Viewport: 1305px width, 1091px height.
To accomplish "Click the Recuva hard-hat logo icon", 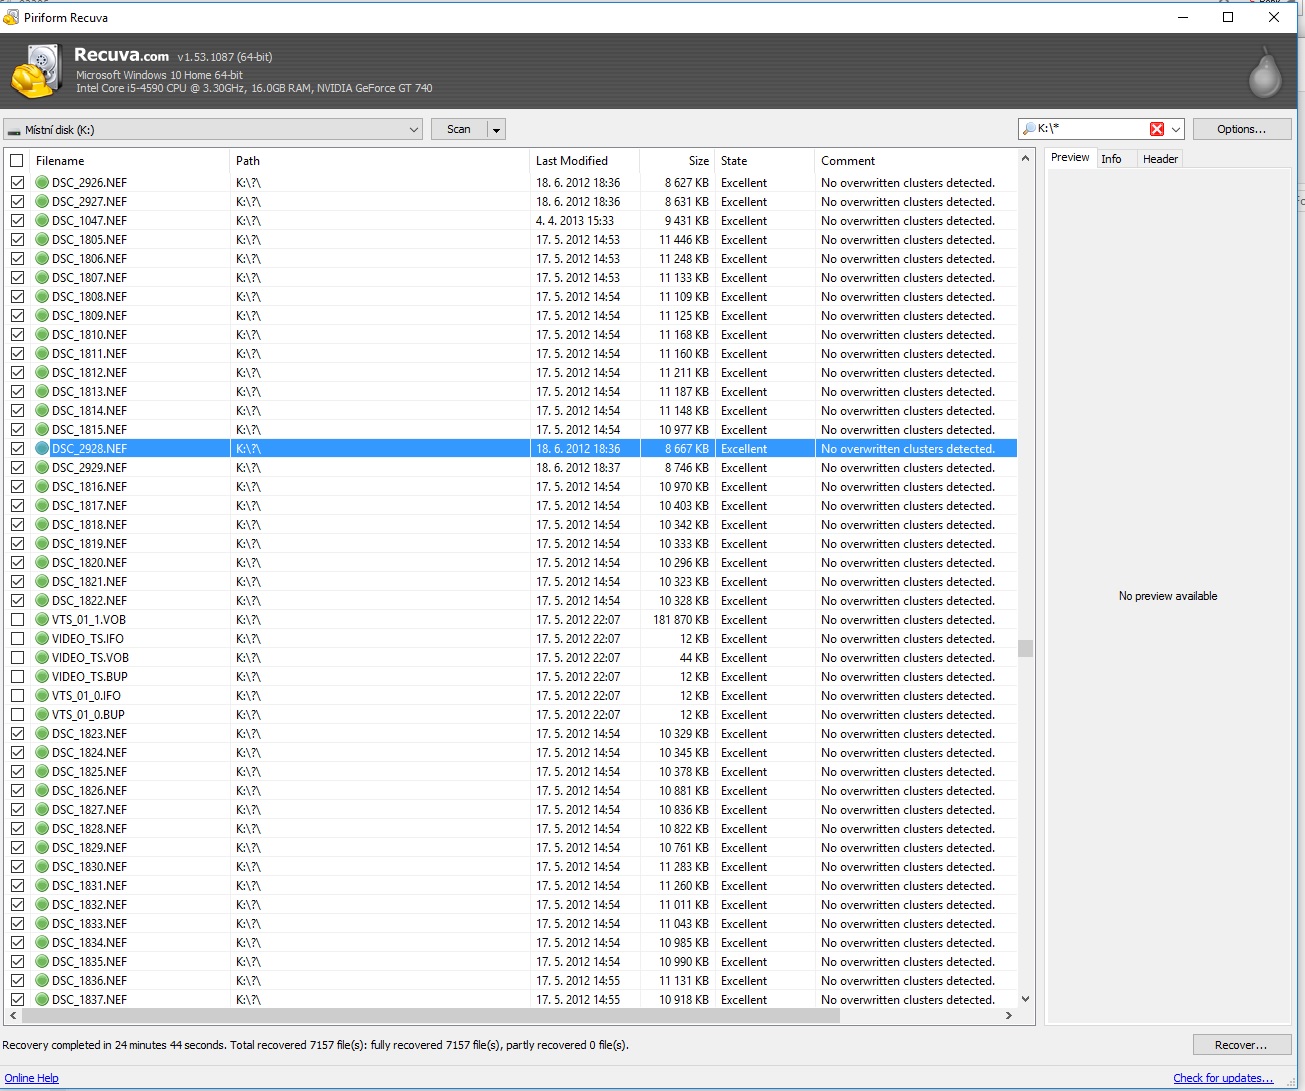I will click(33, 72).
